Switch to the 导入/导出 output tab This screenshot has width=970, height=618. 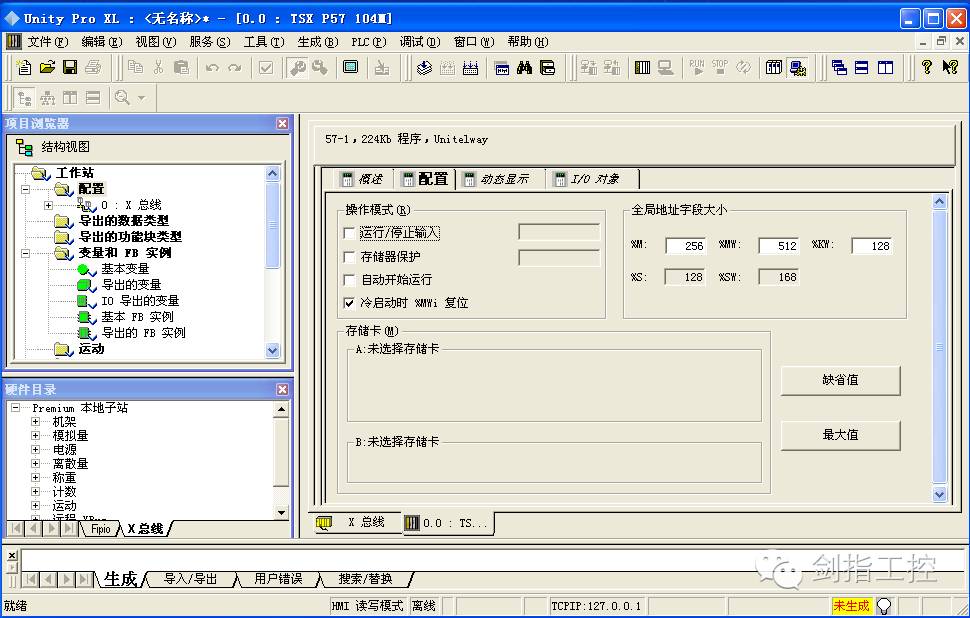(x=191, y=579)
